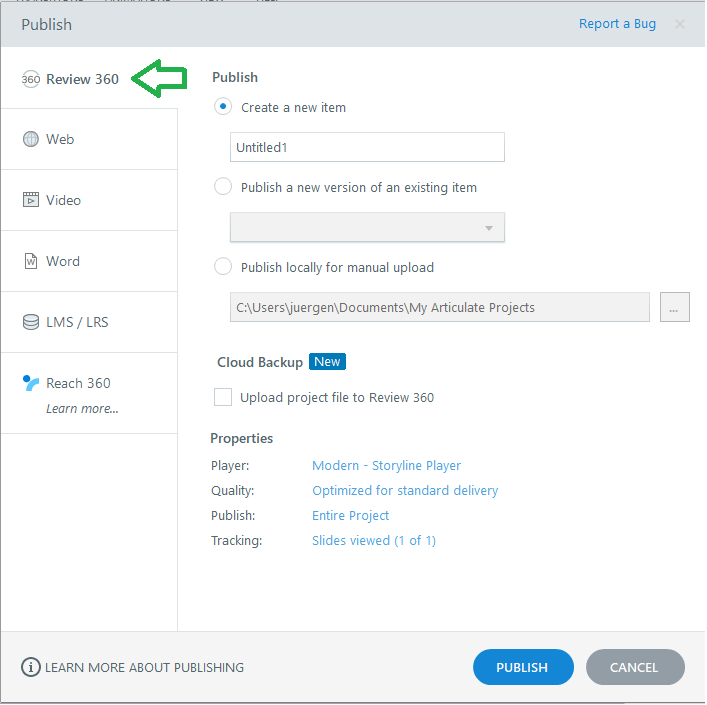The image size is (707, 705).
Task: Click the Review 360 icon in sidebar
Action: [31, 79]
